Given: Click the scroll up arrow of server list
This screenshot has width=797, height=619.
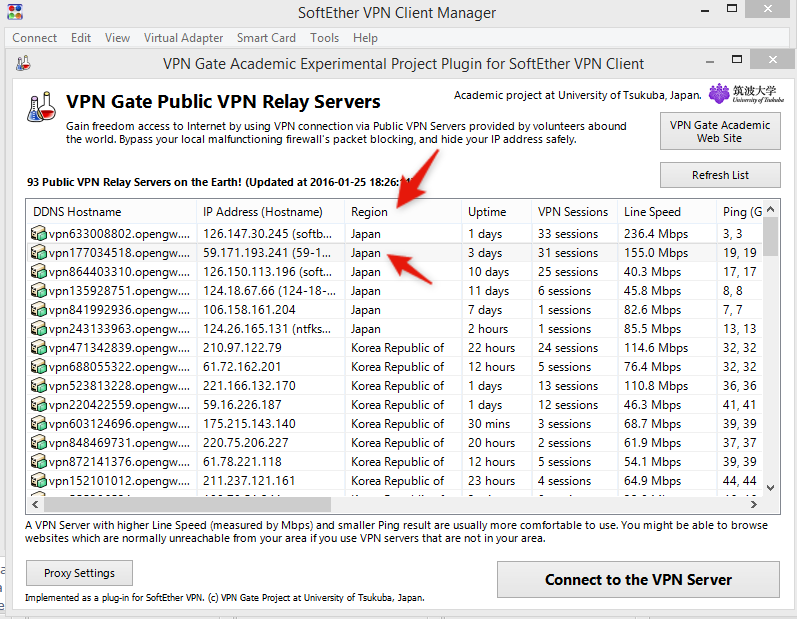Looking at the screenshot, I should point(771,209).
